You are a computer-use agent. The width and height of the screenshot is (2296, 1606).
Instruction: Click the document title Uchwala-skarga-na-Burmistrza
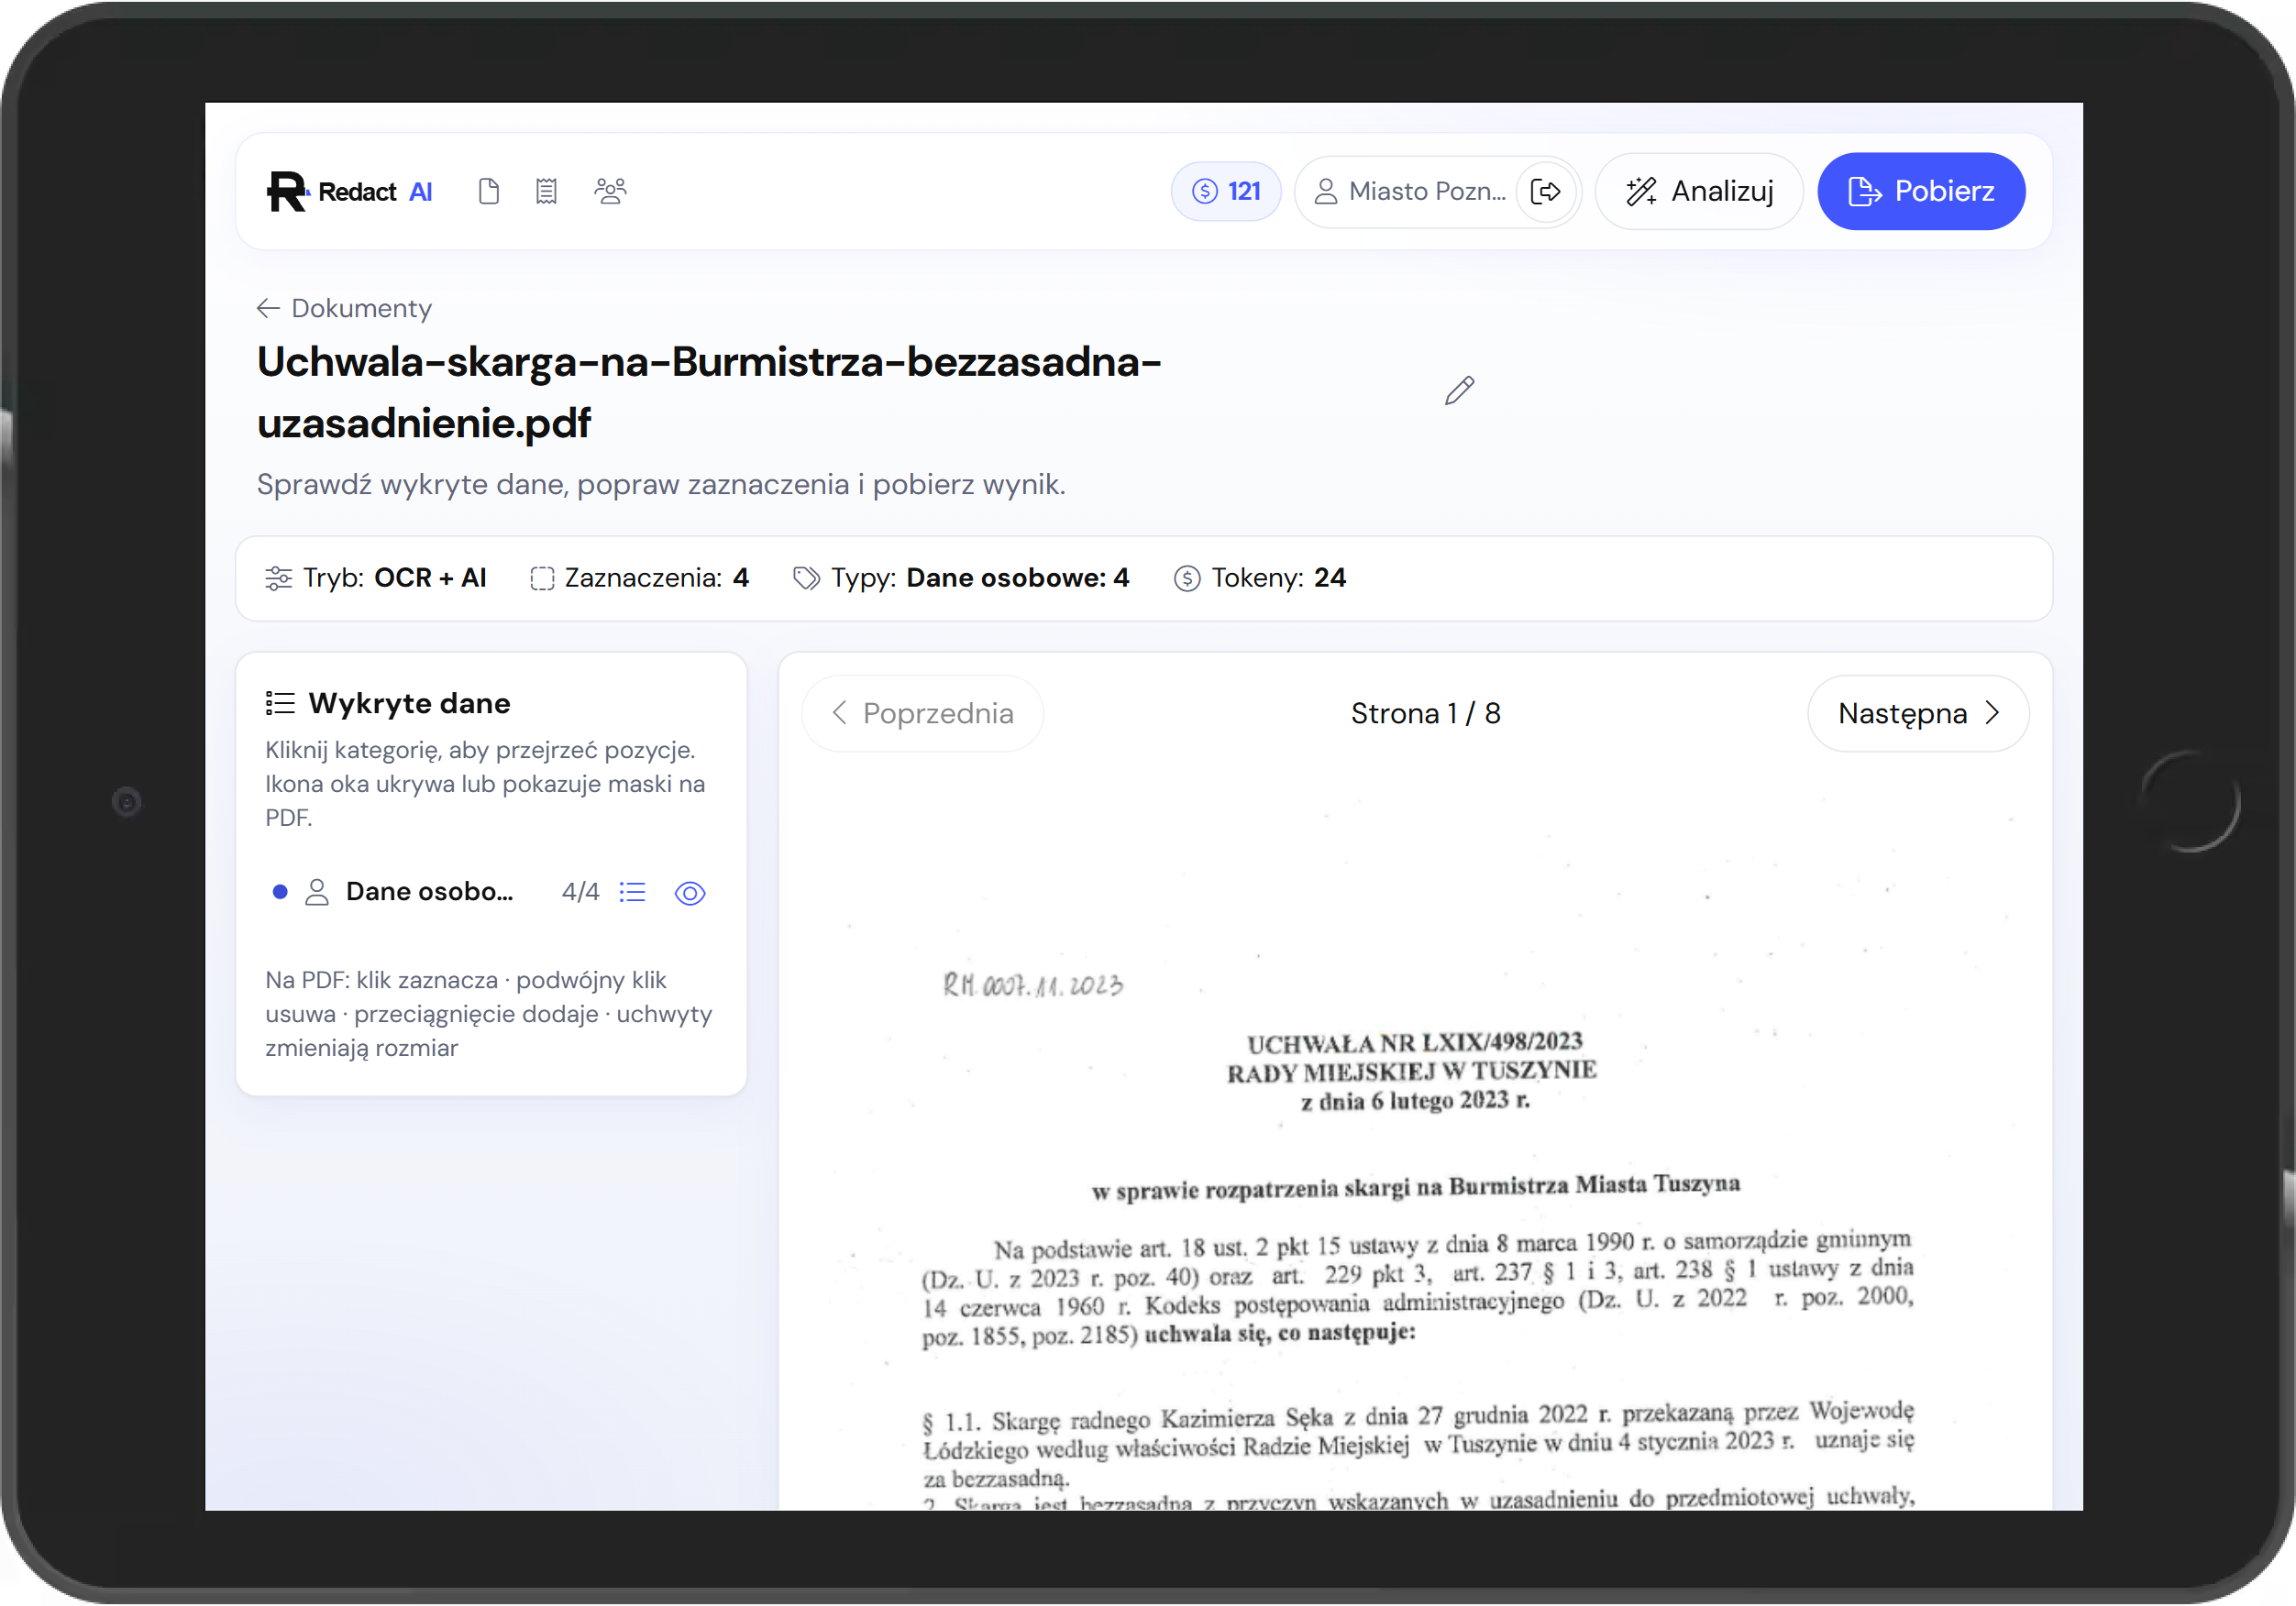click(709, 392)
